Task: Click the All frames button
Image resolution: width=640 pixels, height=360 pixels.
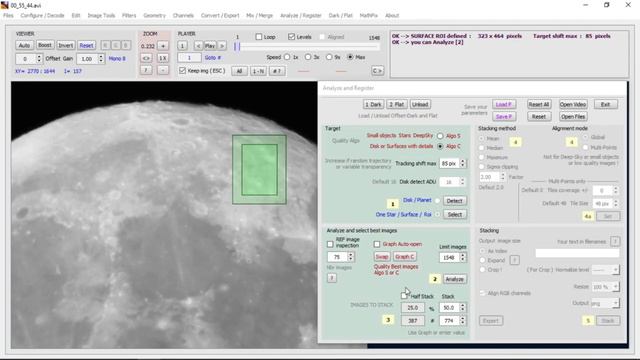Action: pos(240,71)
